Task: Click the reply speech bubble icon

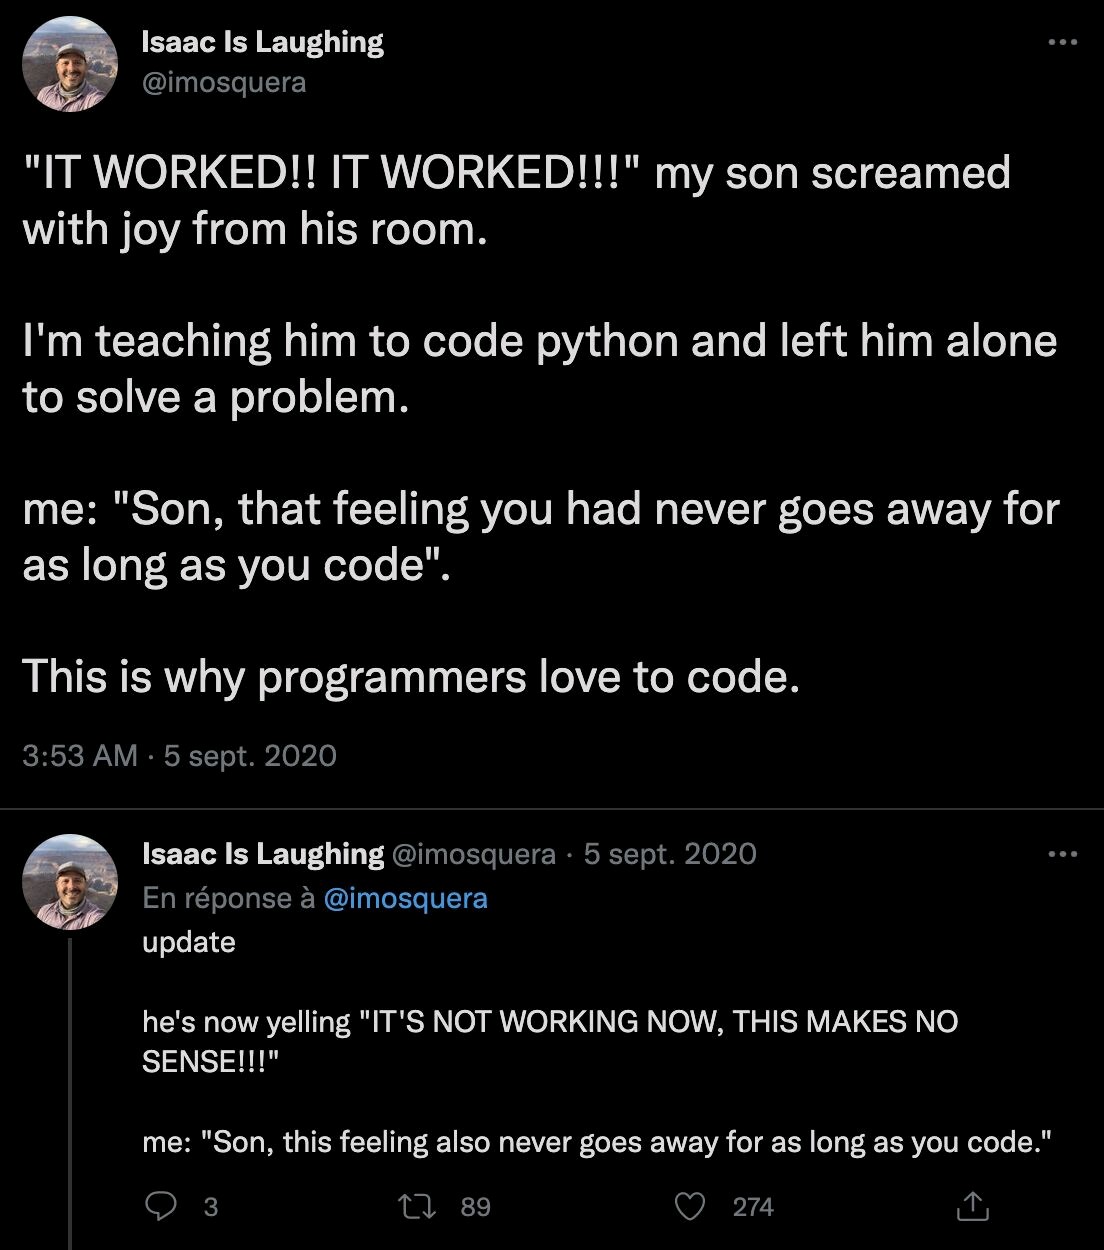Action: coord(160,1207)
